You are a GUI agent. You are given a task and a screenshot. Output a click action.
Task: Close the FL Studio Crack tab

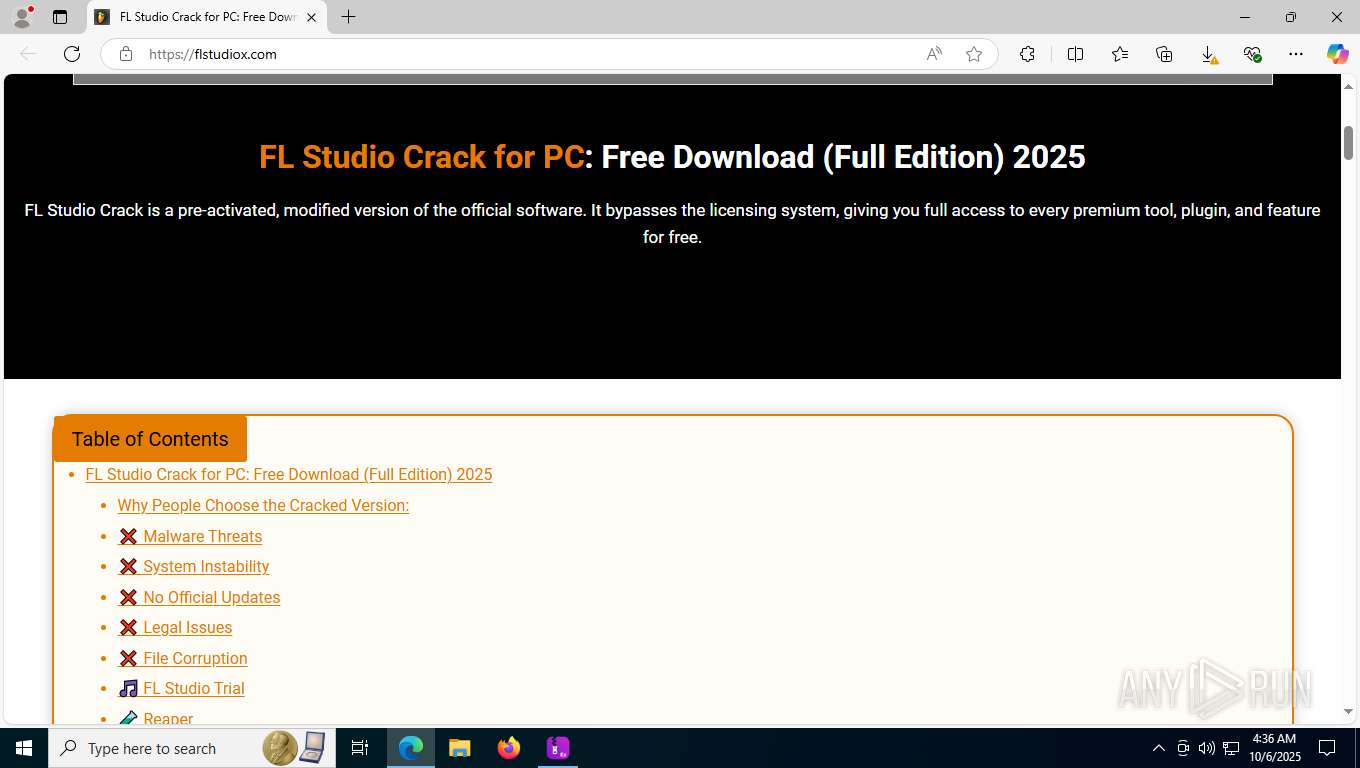pyautogui.click(x=311, y=17)
